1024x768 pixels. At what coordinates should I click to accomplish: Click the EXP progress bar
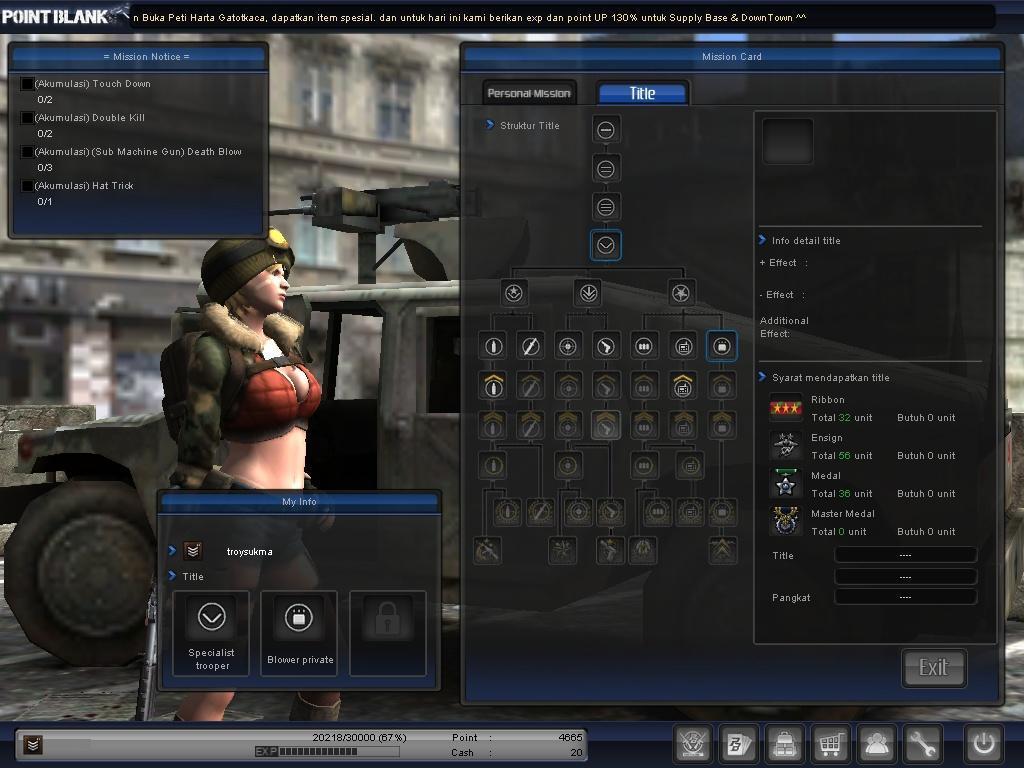tap(327, 752)
